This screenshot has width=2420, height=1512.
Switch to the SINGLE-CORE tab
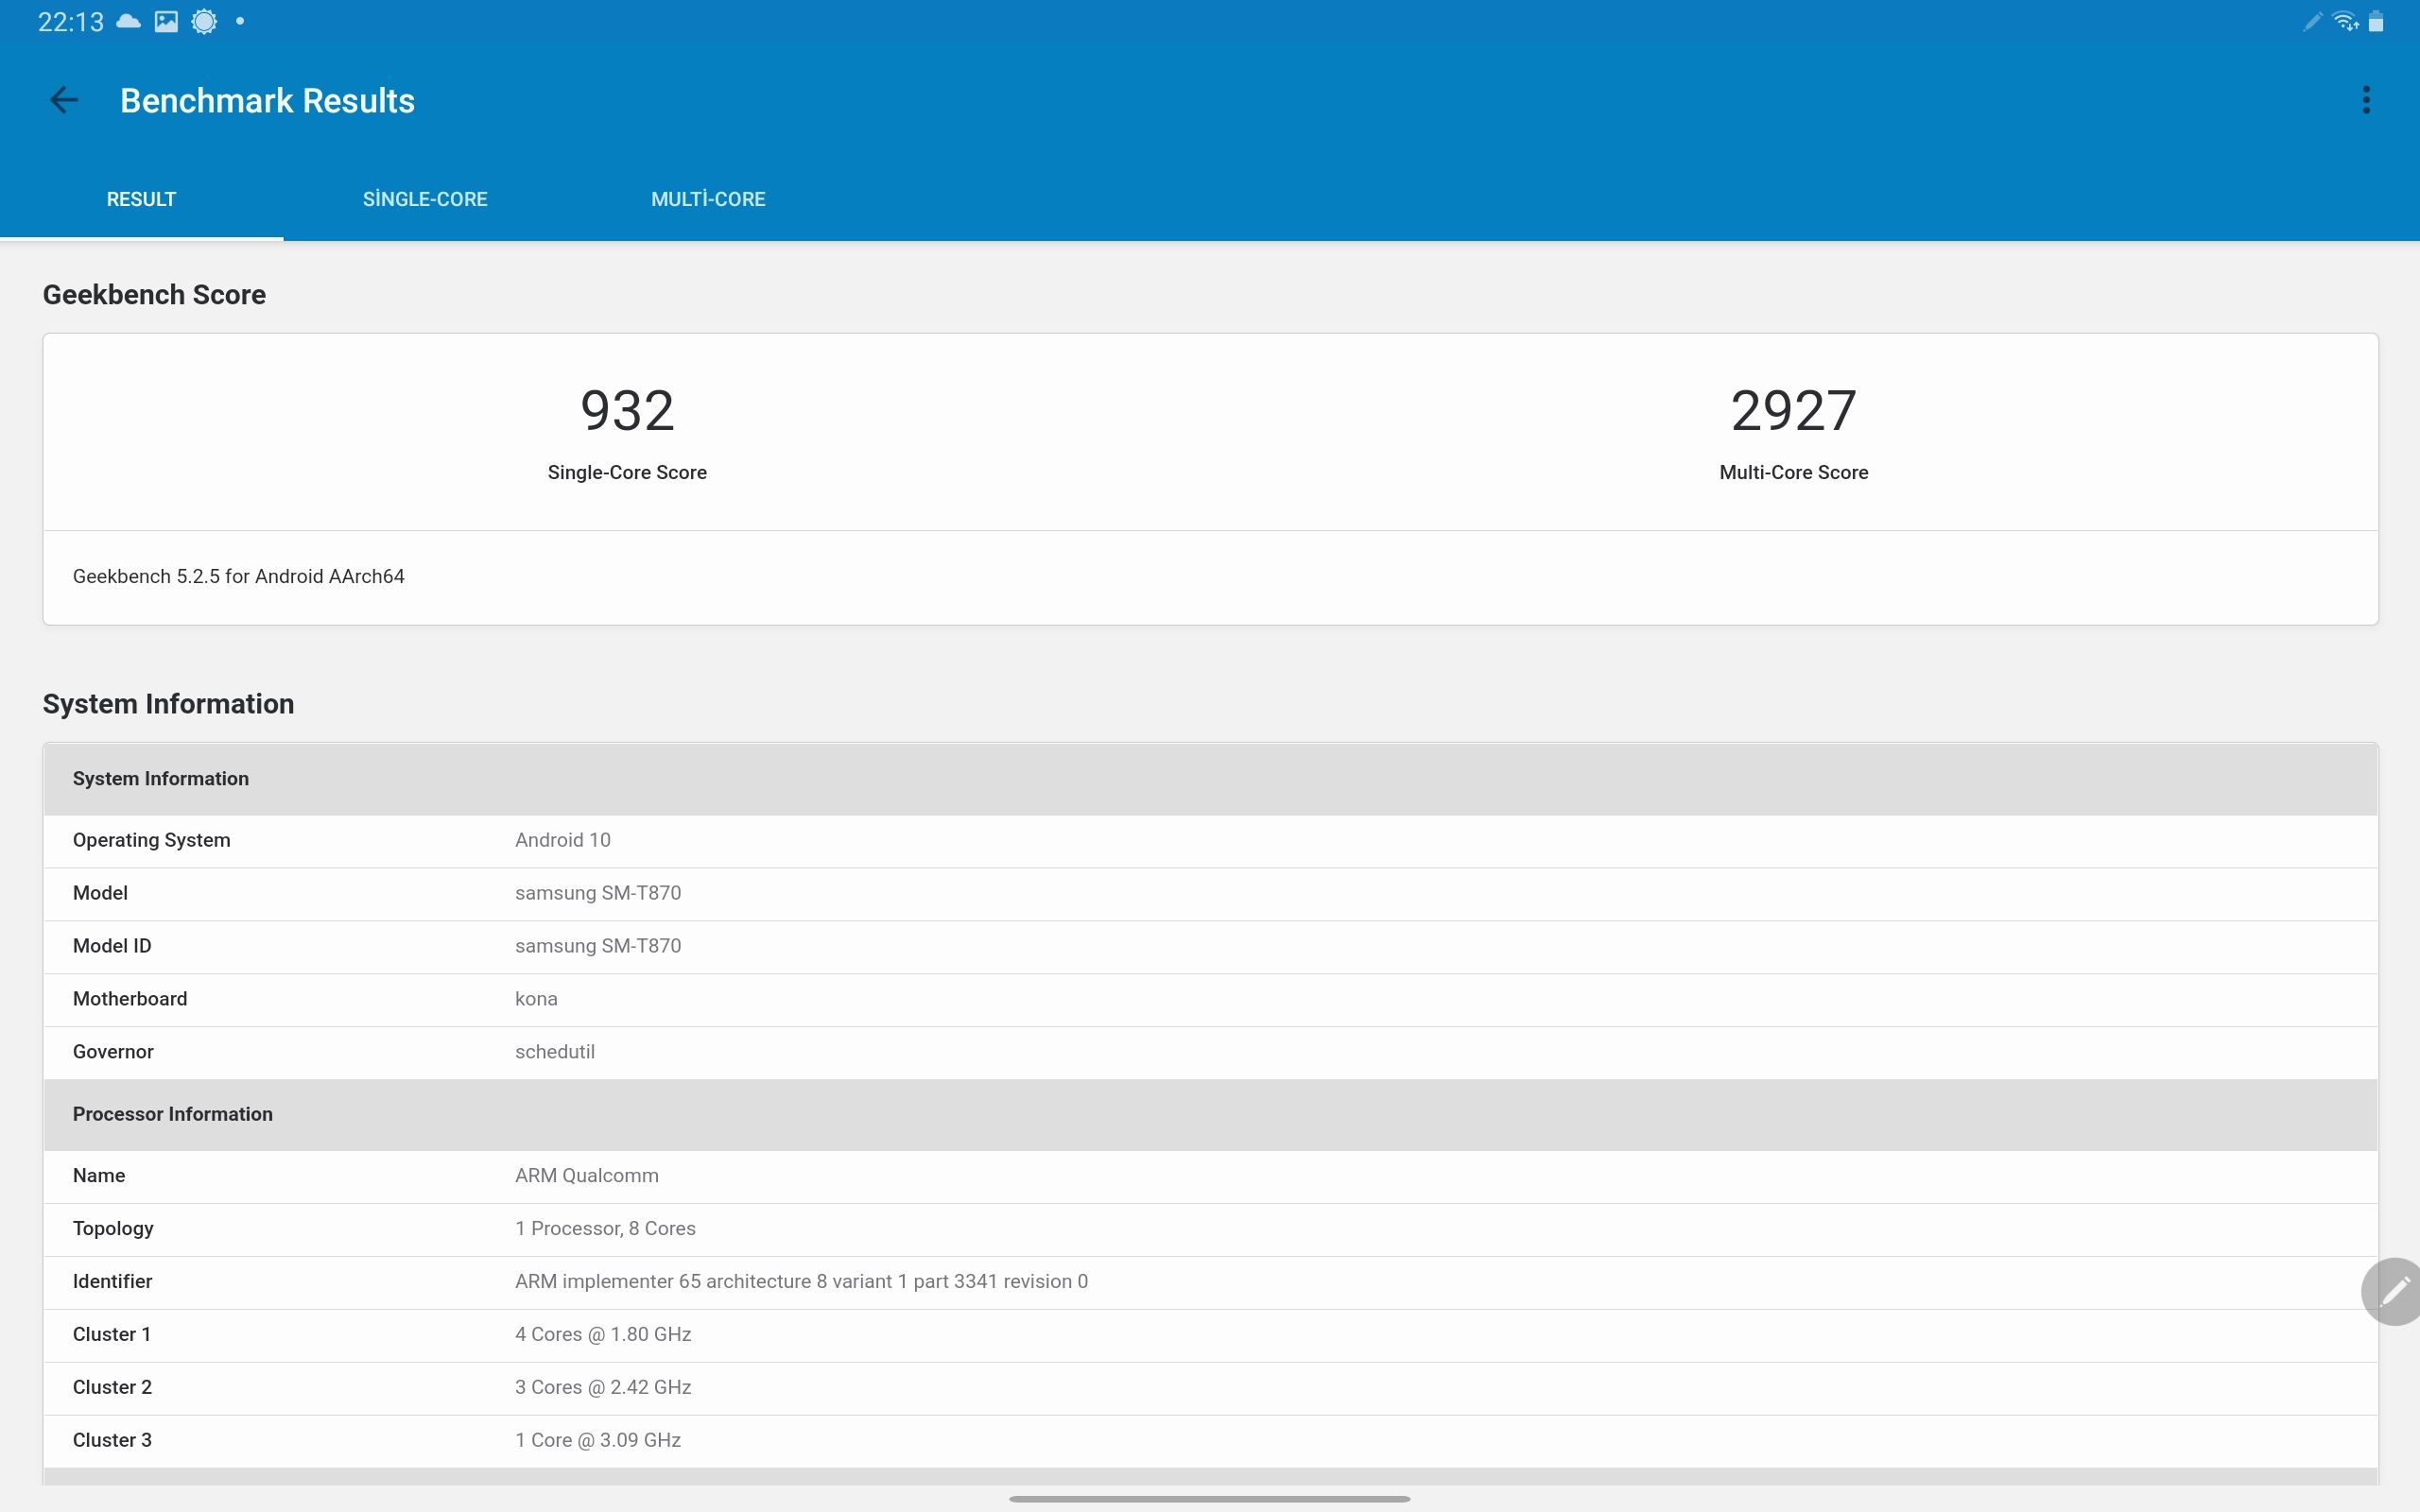point(425,199)
